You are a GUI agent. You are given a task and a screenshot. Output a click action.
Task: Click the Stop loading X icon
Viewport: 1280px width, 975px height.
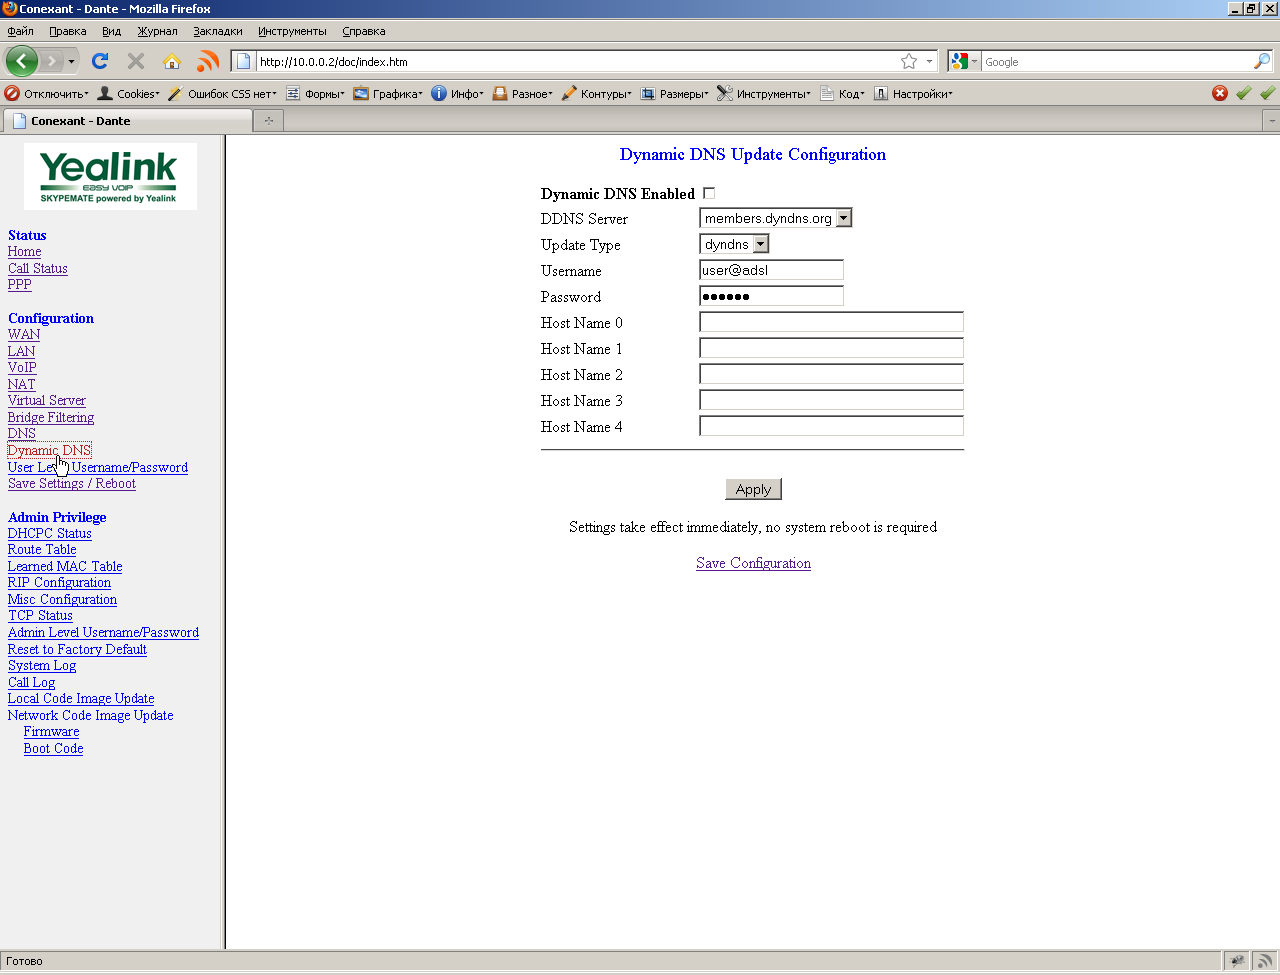point(136,62)
